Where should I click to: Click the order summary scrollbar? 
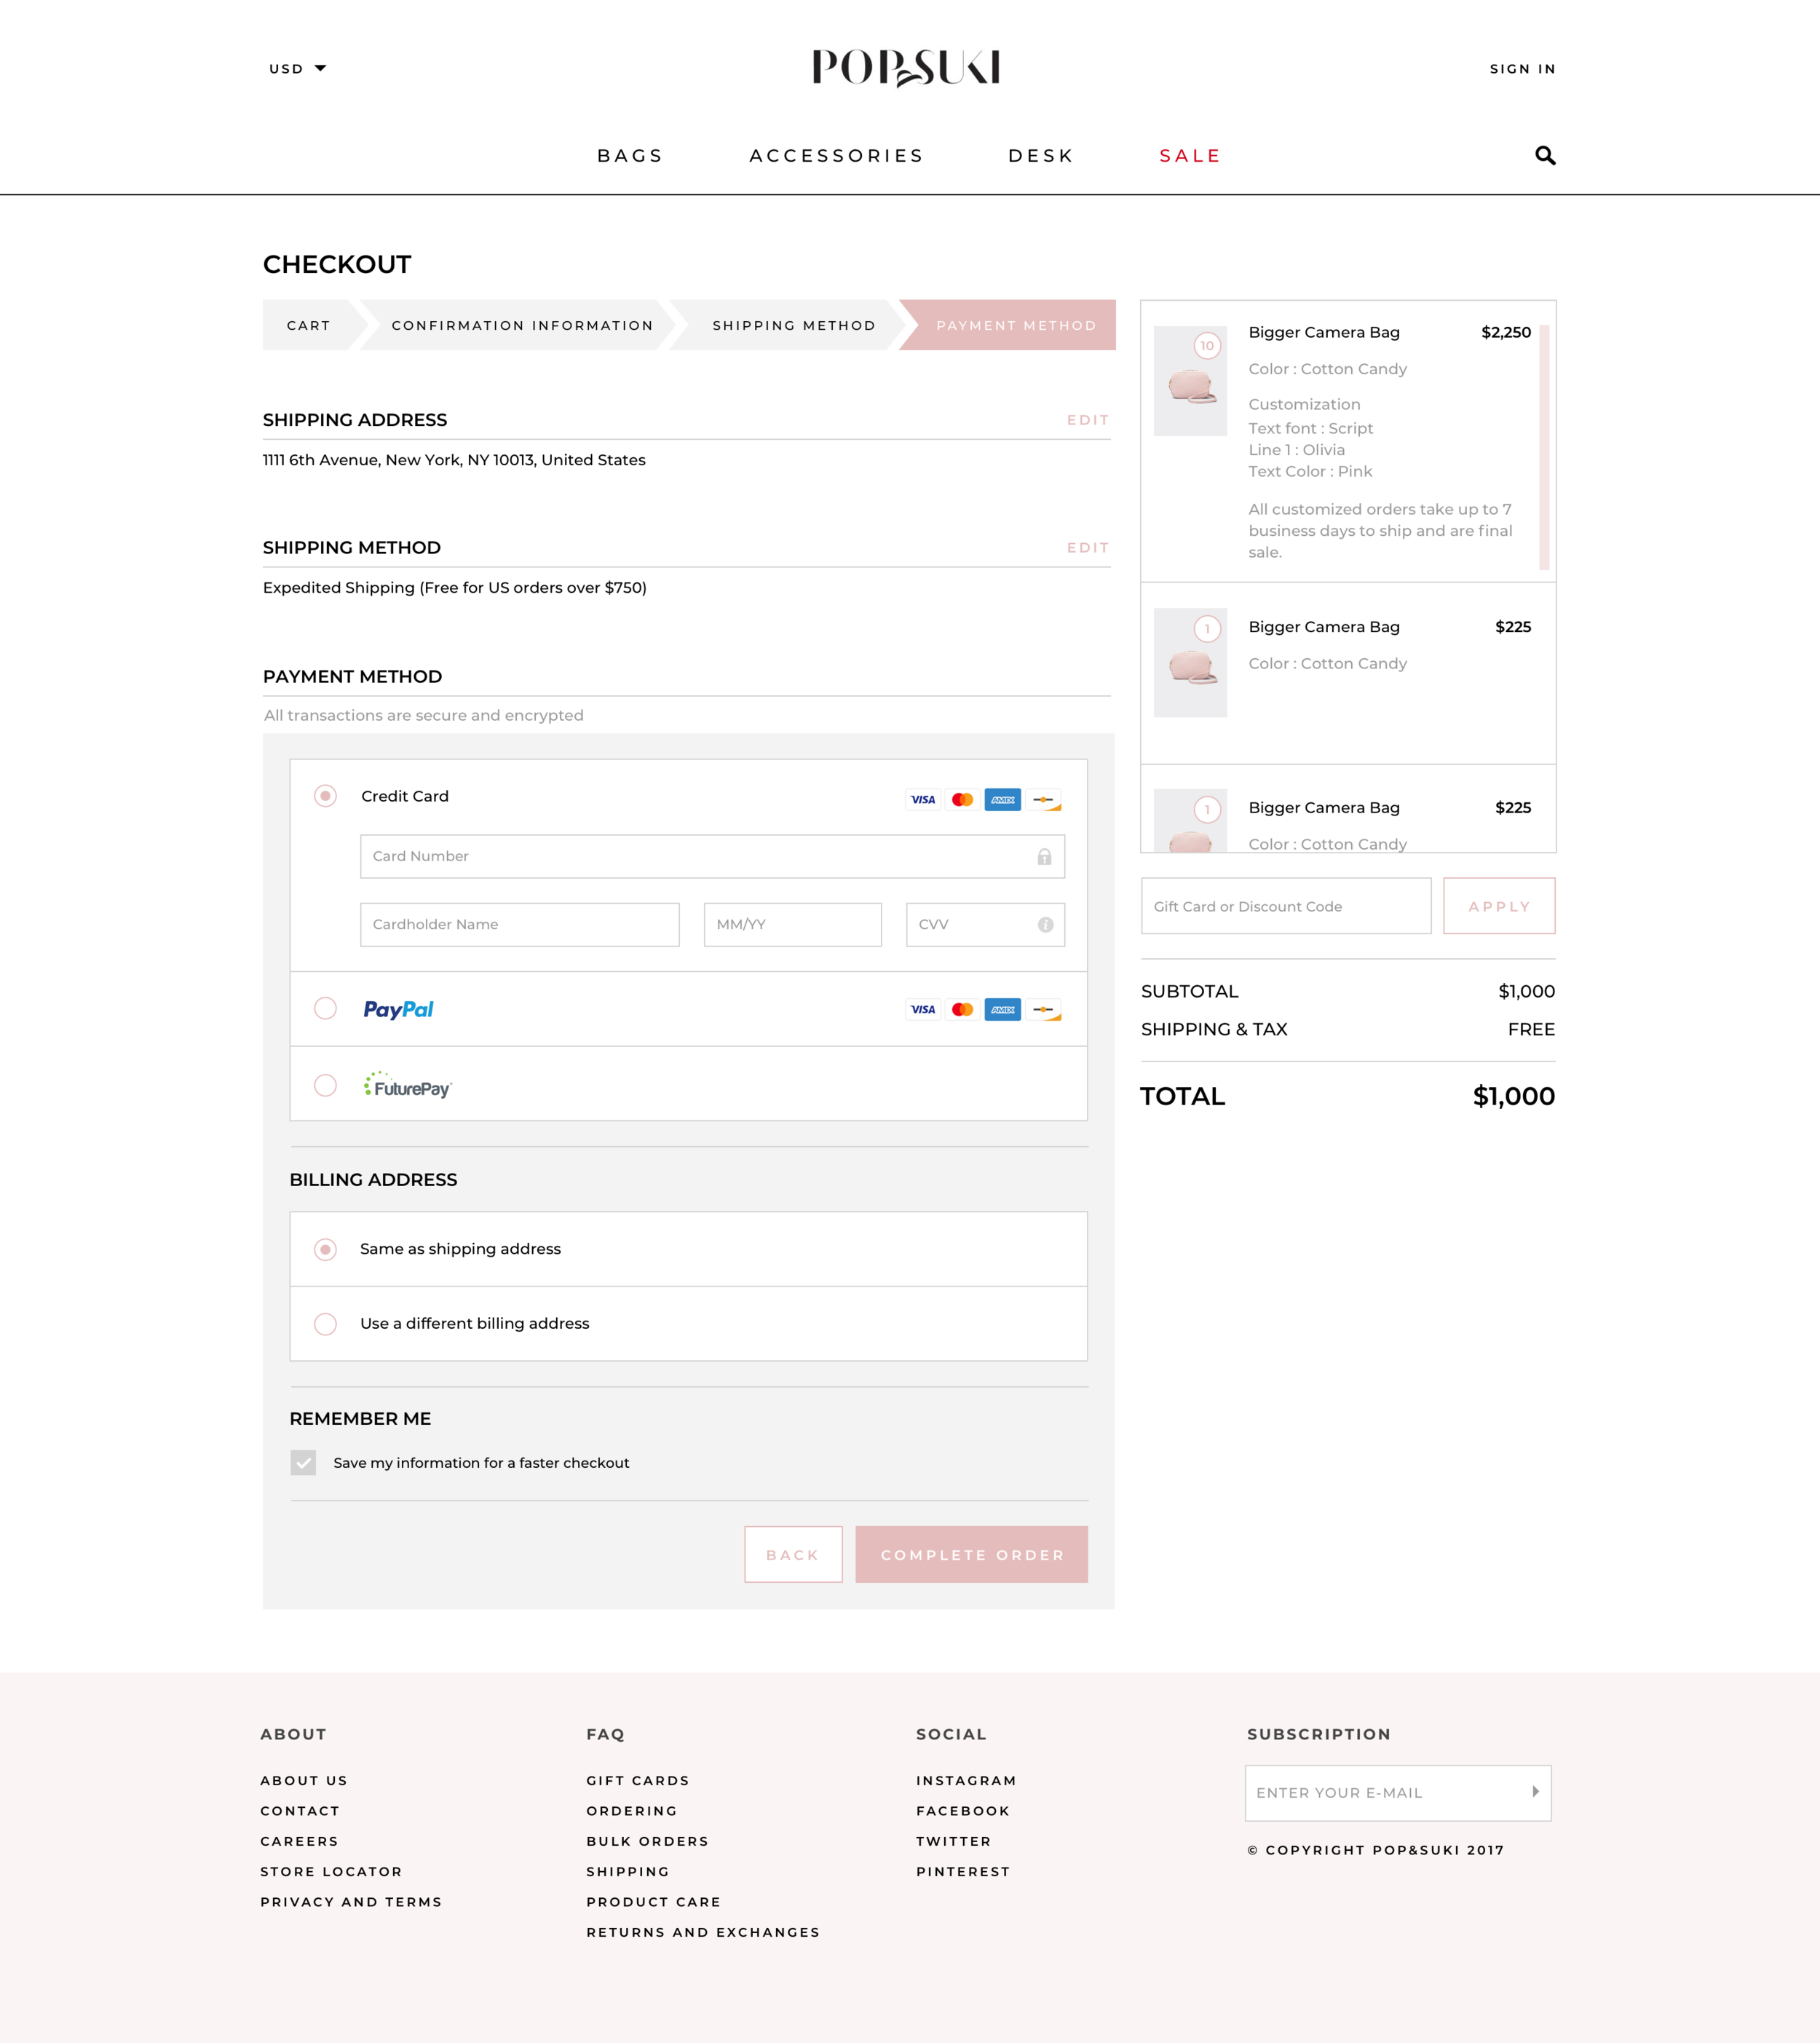pos(1543,447)
